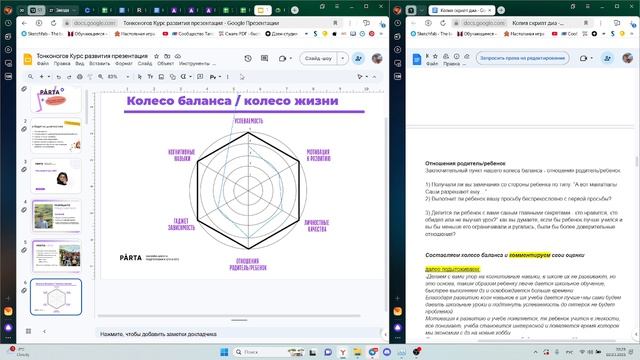The width and height of the screenshot is (640, 360).
Task: Print the presentation
Action: coord(80,76)
